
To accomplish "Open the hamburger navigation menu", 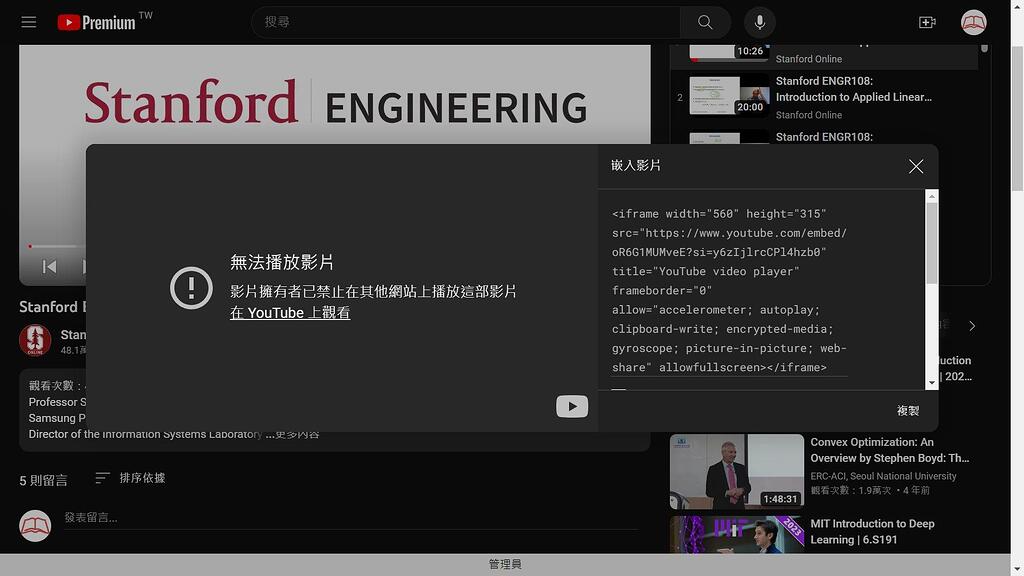I will [28, 21].
